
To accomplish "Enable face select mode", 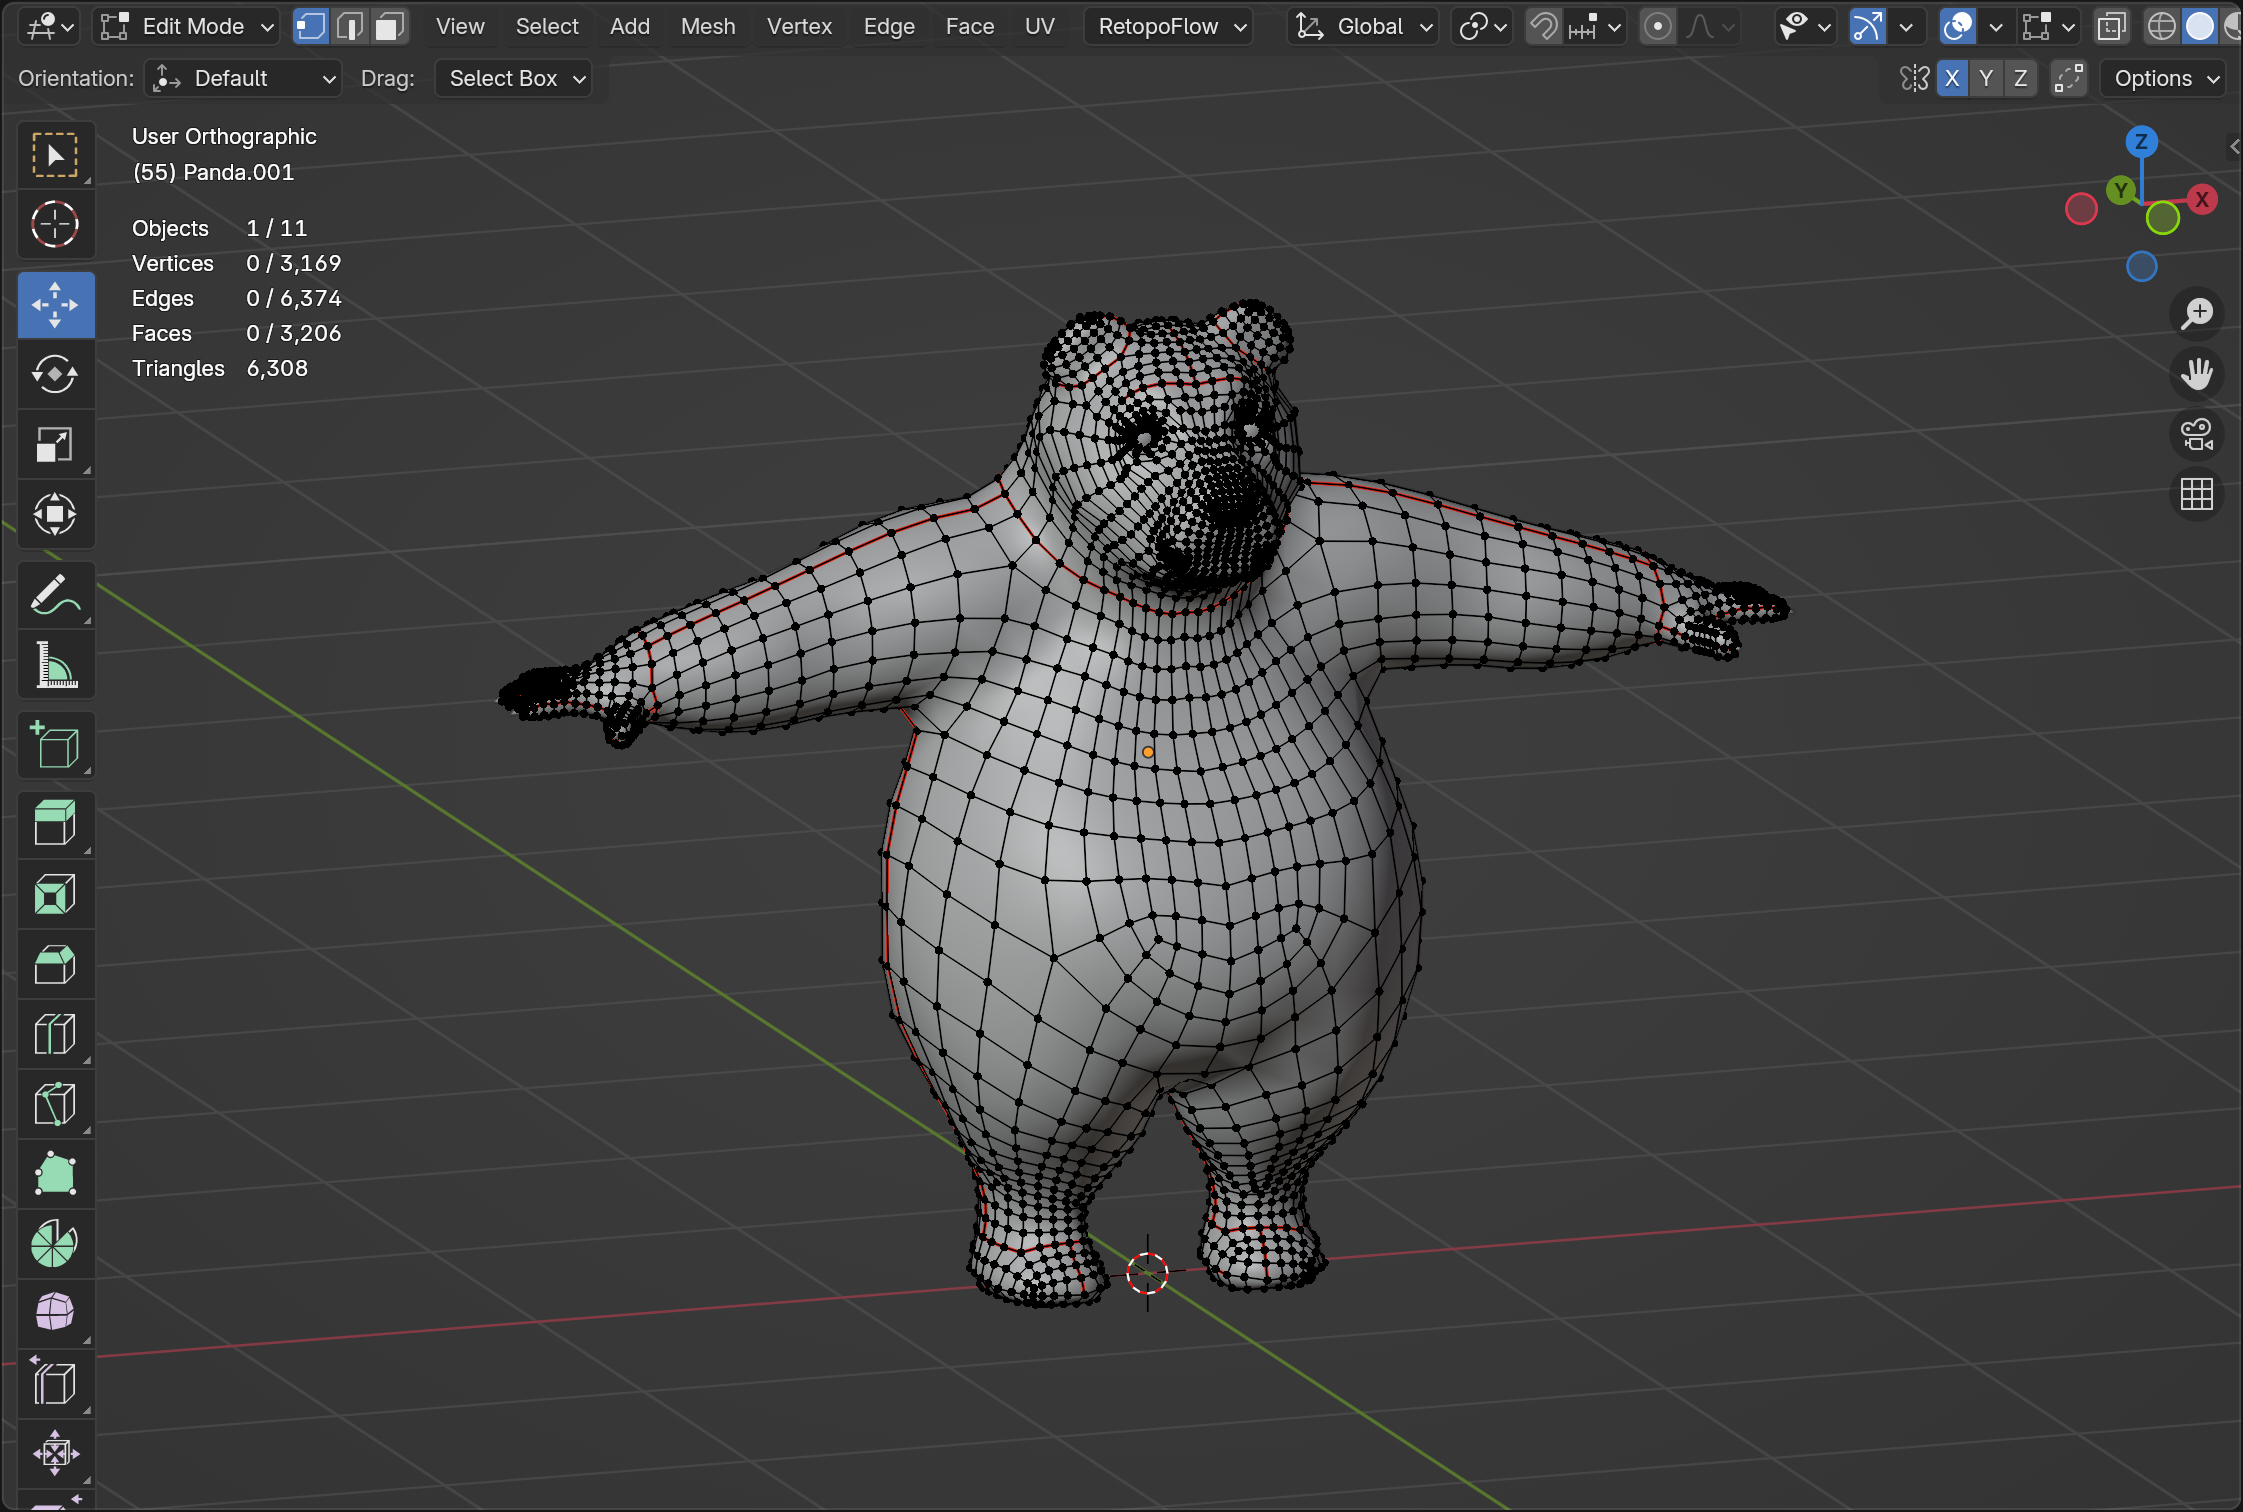I will [388, 26].
